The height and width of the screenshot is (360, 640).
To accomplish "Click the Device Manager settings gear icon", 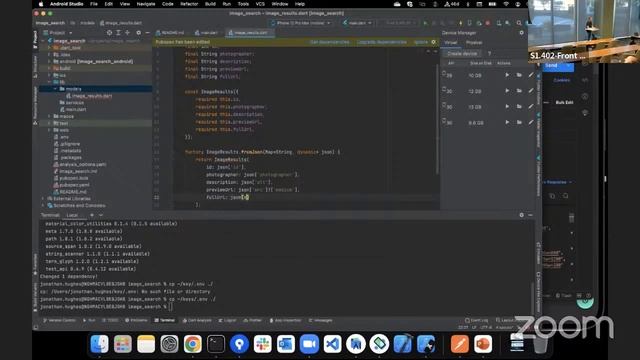I will 521,33.
